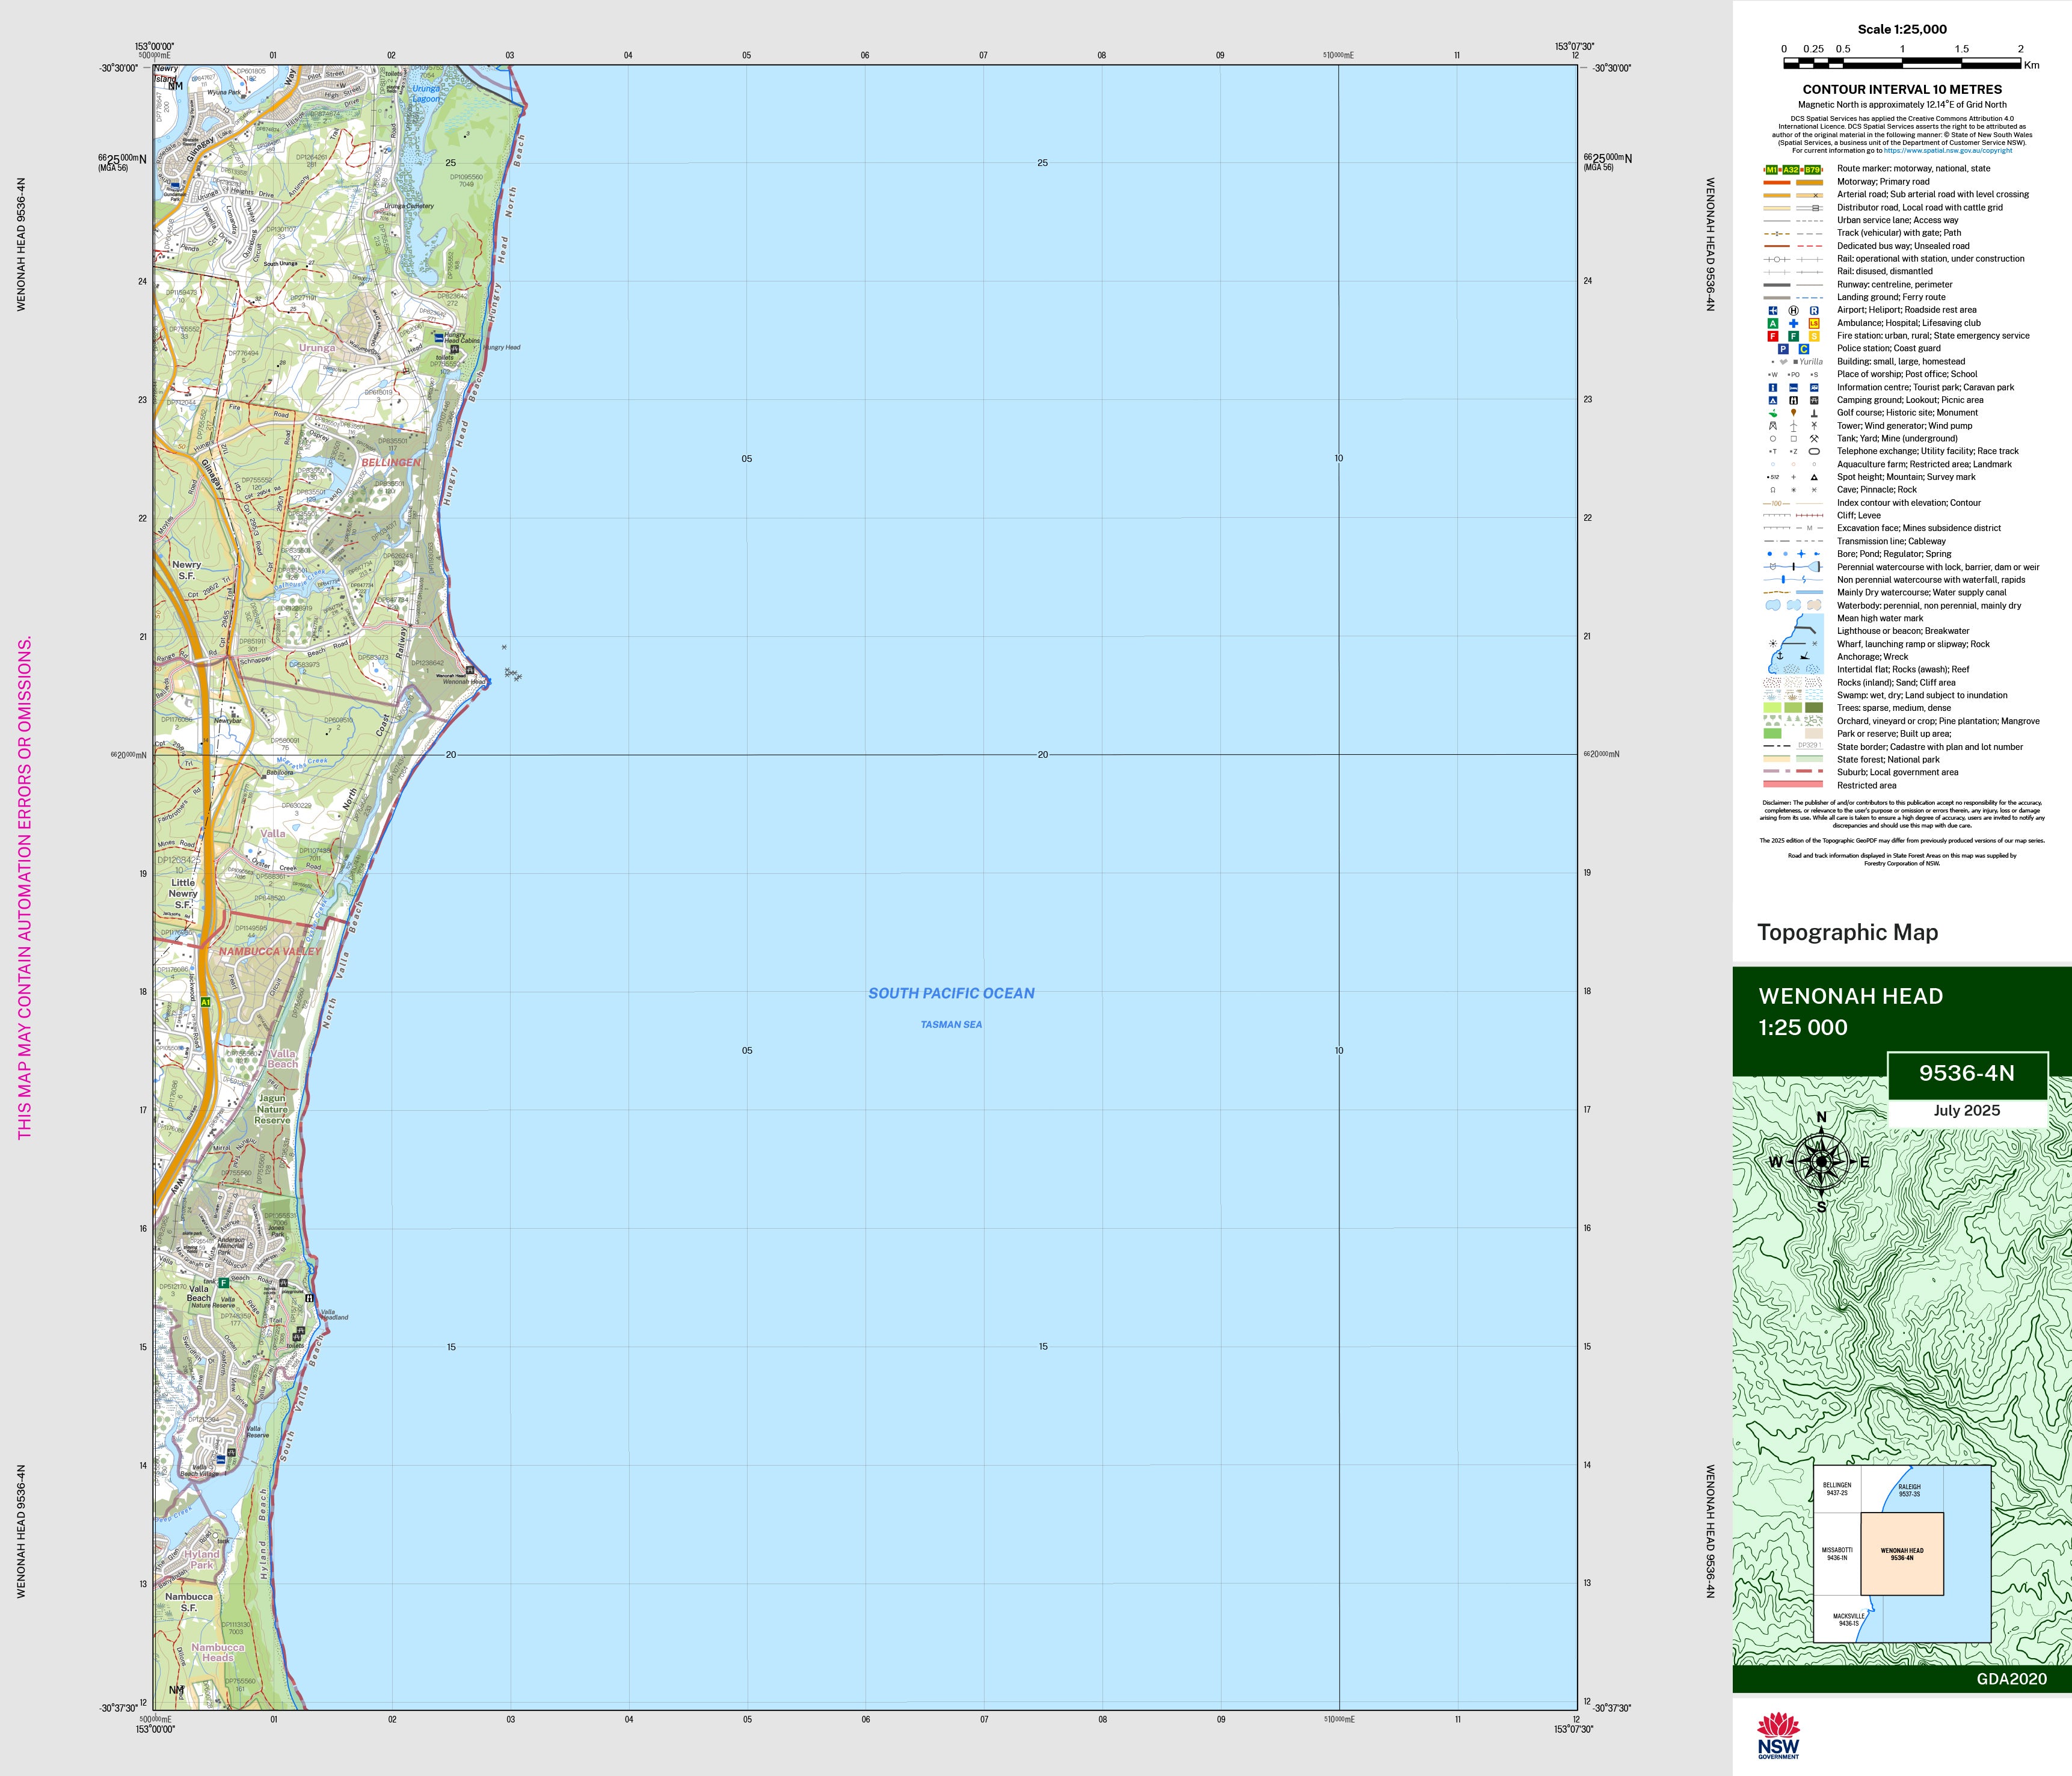Click the compass rose on the cover
The image size is (2072, 1776).
tap(1821, 1161)
